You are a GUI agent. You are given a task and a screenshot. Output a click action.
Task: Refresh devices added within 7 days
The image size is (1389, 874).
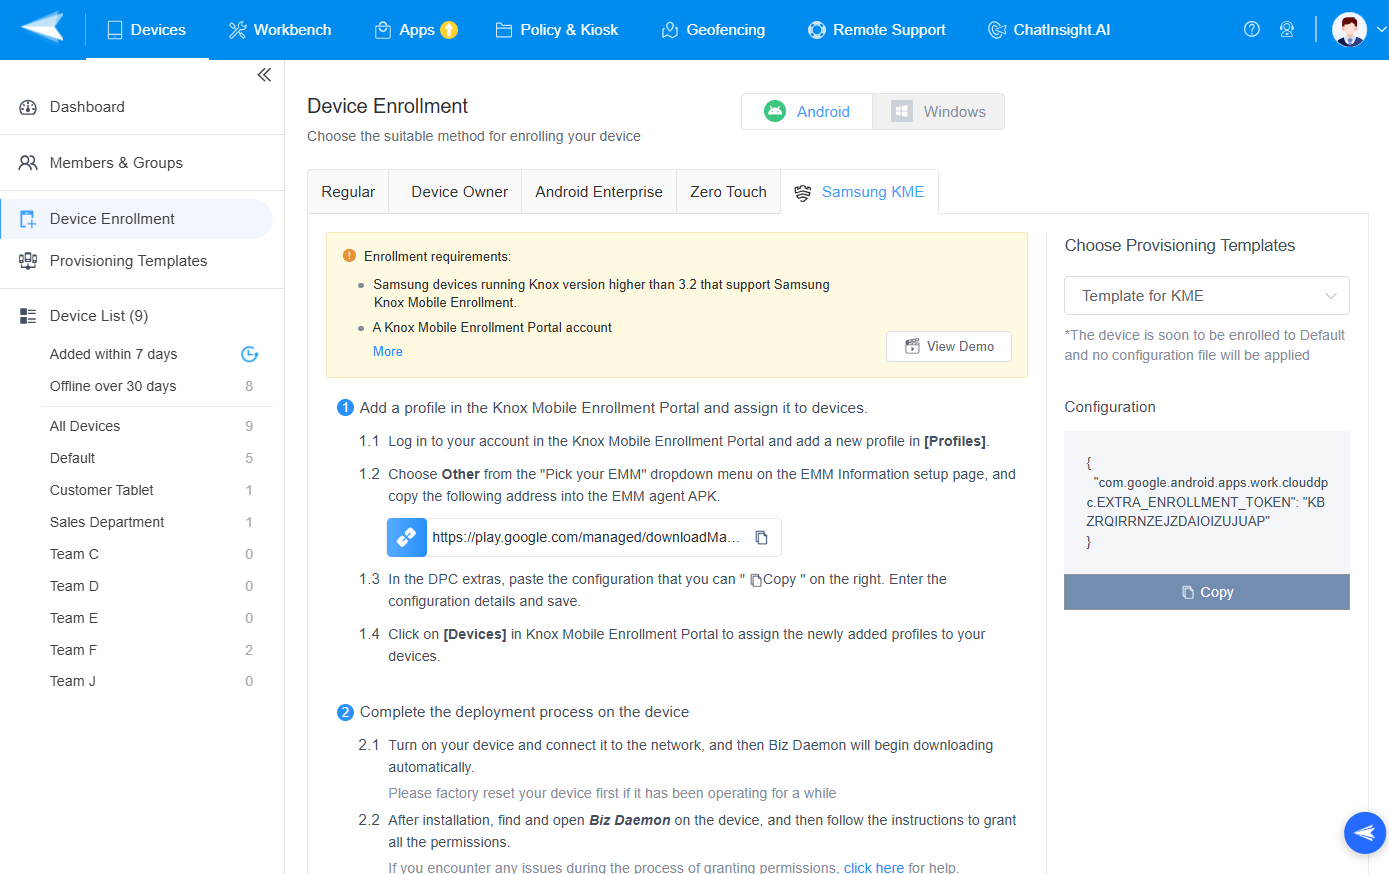tap(249, 353)
